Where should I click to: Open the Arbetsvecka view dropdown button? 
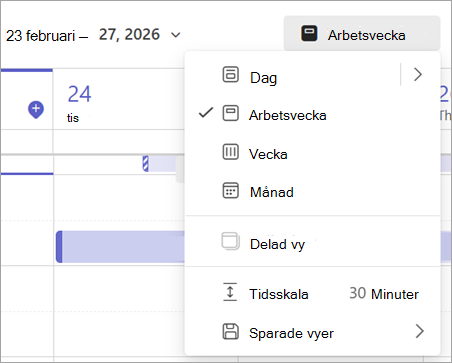click(x=362, y=34)
